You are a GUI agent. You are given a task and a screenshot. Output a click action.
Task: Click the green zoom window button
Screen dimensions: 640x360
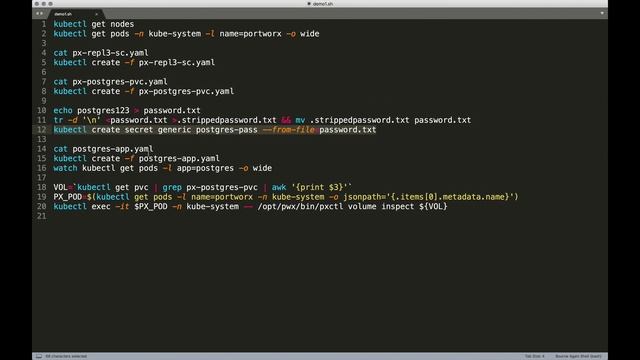tap(50, 4)
